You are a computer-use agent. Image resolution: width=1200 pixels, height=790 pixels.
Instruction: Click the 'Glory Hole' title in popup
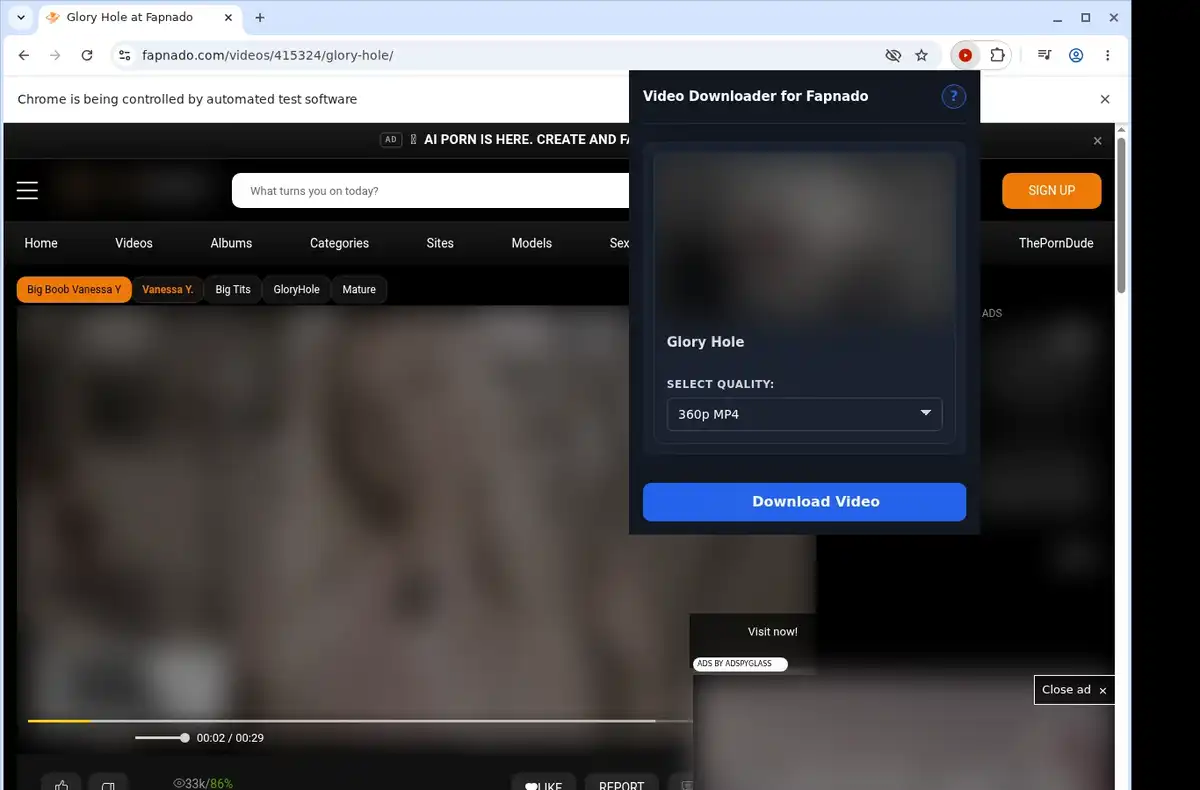[x=705, y=342]
